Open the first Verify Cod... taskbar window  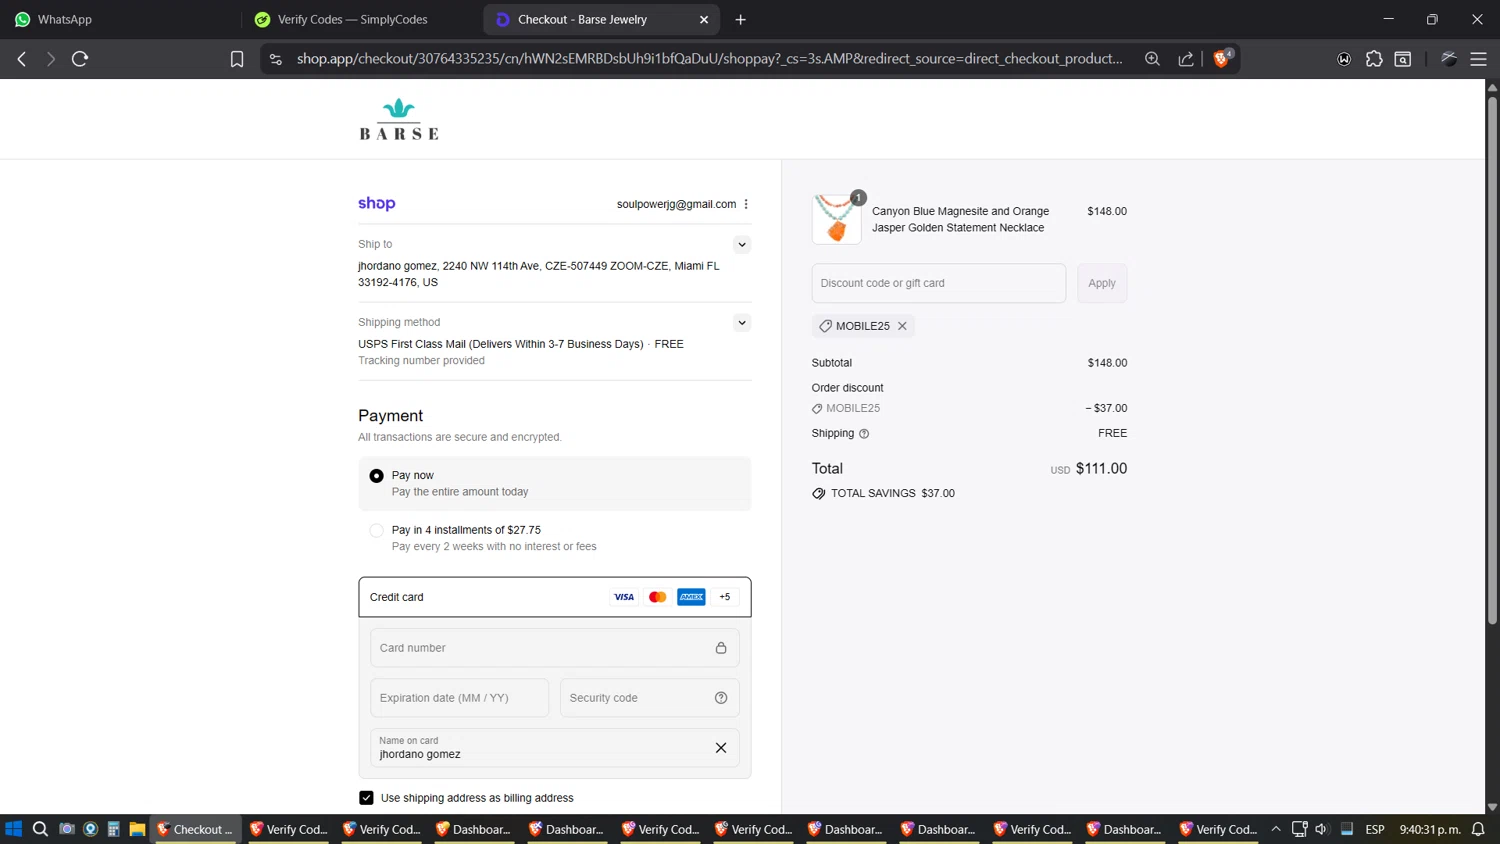coord(289,829)
